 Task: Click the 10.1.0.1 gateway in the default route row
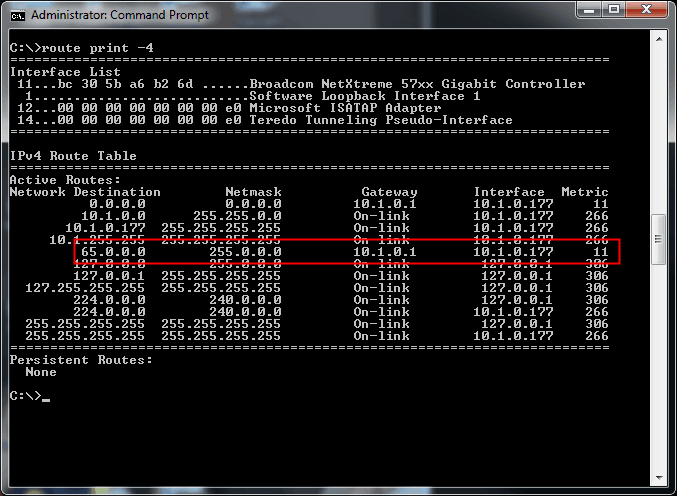pyautogui.click(x=385, y=204)
